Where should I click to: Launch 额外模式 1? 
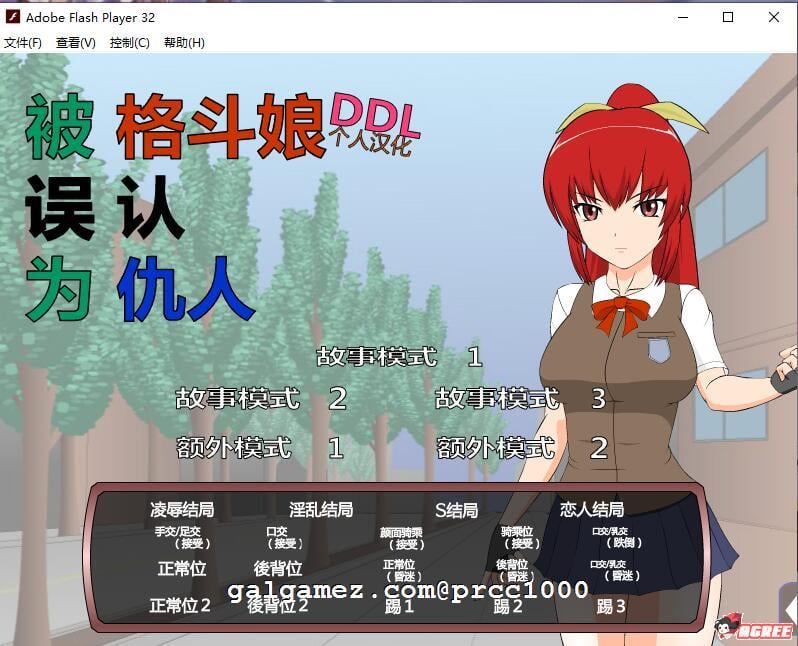tap(260, 447)
